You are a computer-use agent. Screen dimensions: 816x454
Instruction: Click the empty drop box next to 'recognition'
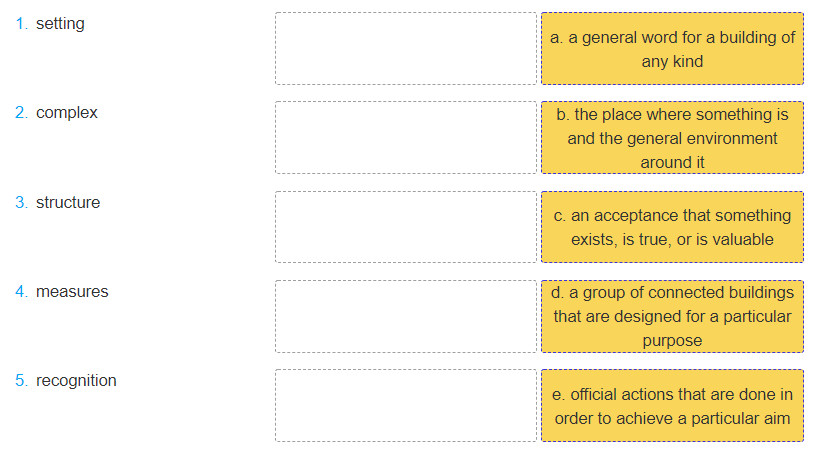[x=406, y=406]
